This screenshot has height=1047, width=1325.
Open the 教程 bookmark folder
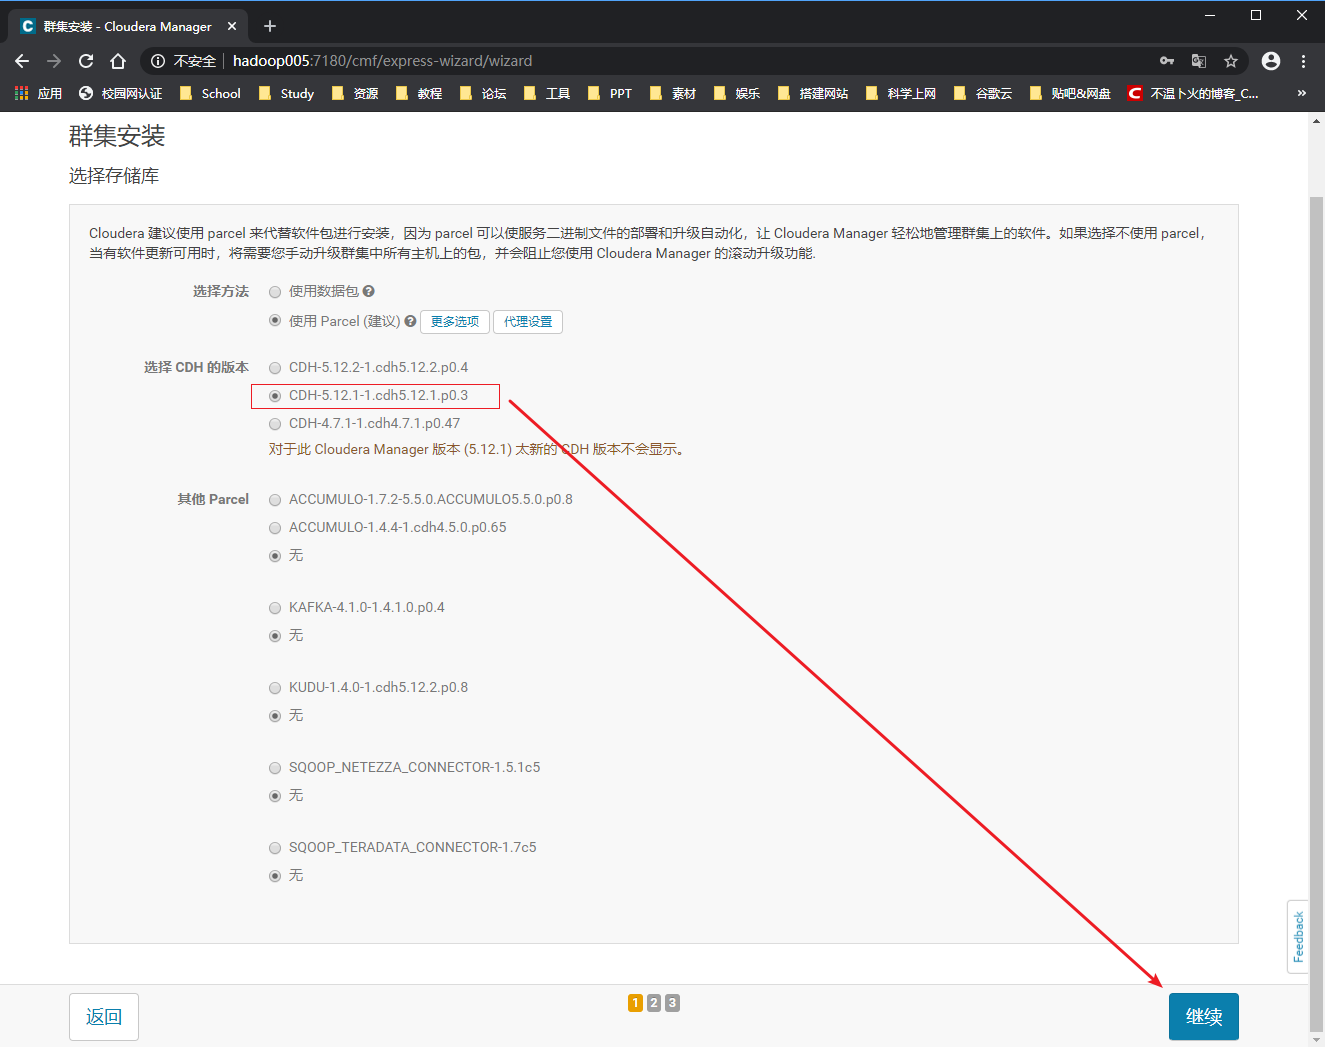coord(419,93)
